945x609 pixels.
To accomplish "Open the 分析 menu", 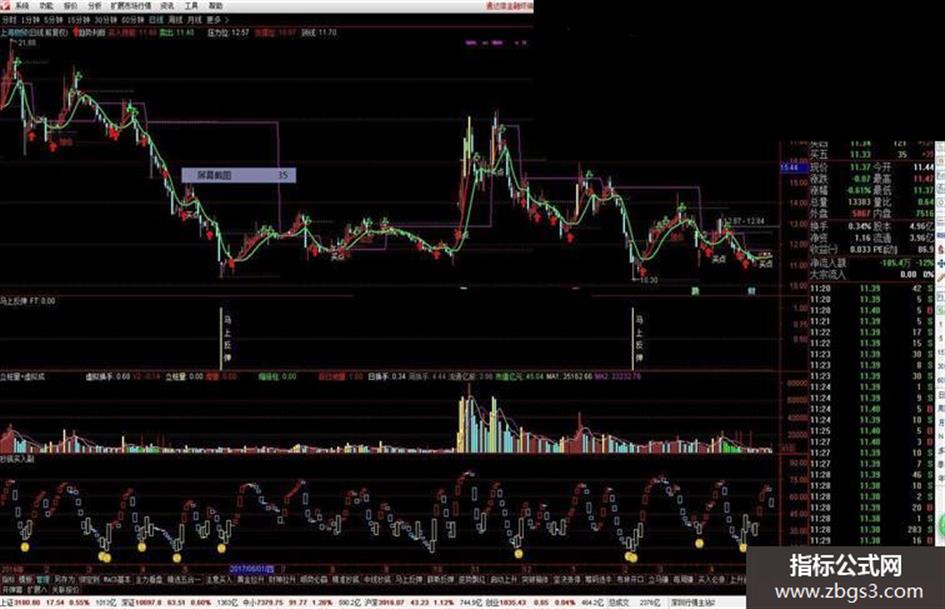I will pyautogui.click(x=95, y=5).
